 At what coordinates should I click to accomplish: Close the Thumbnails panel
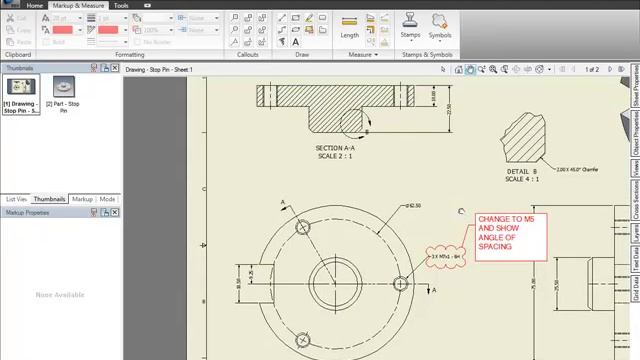[115, 68]
